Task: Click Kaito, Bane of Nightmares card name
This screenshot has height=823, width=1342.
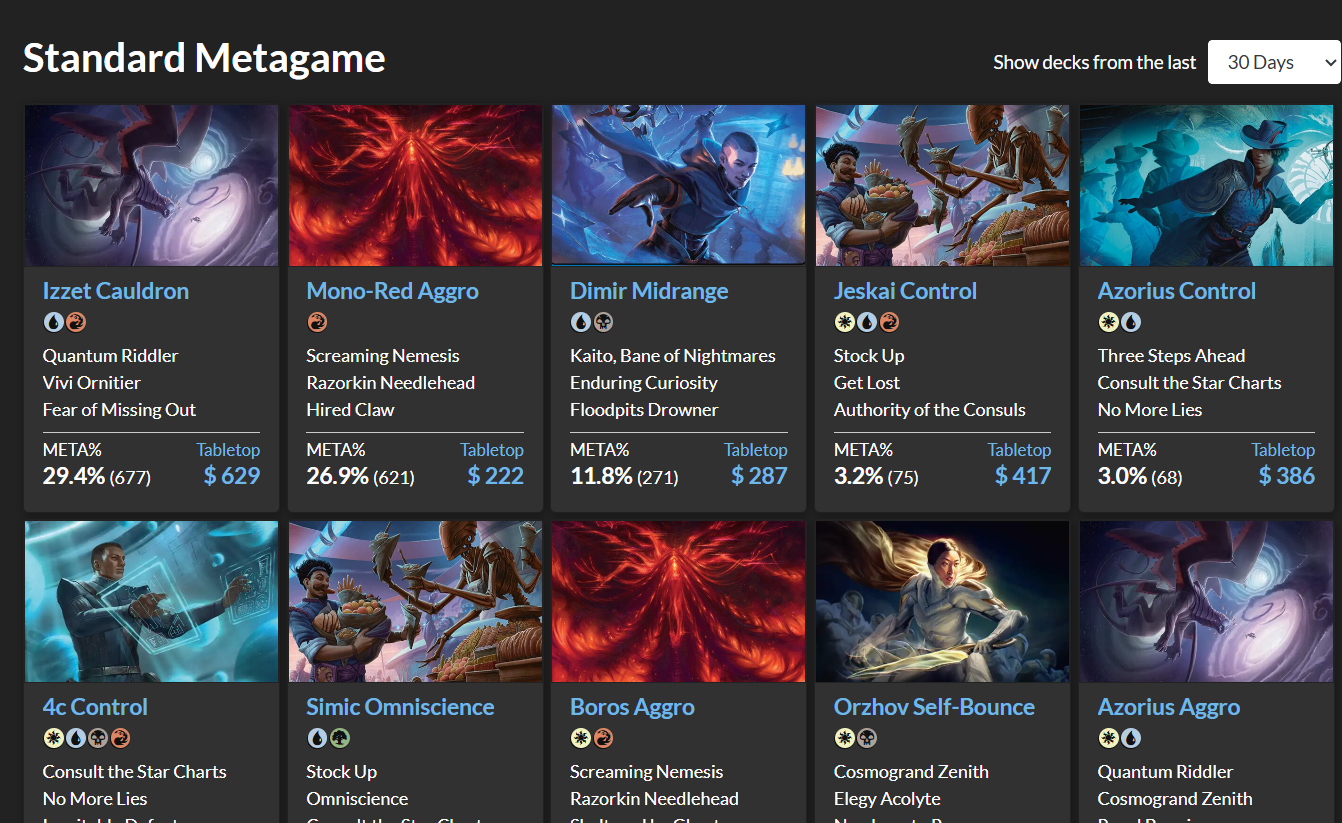Action: 673,356
